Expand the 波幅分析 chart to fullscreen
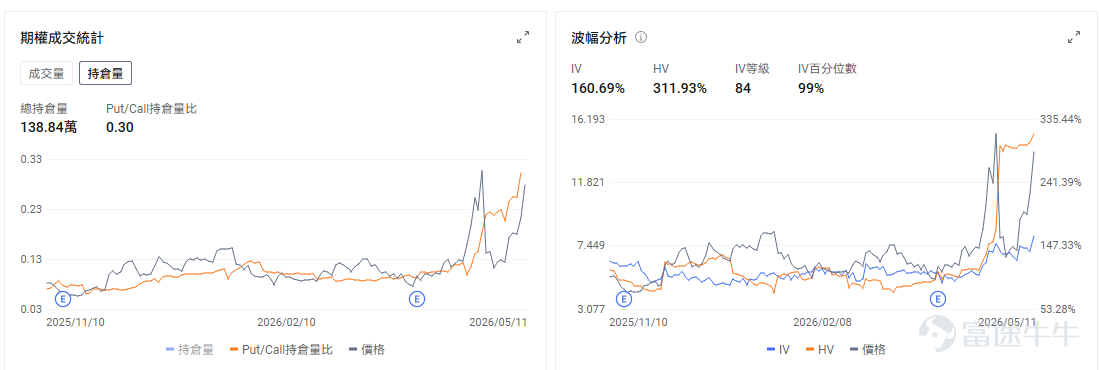The image size is (1099, 370). coord(1074,38)
